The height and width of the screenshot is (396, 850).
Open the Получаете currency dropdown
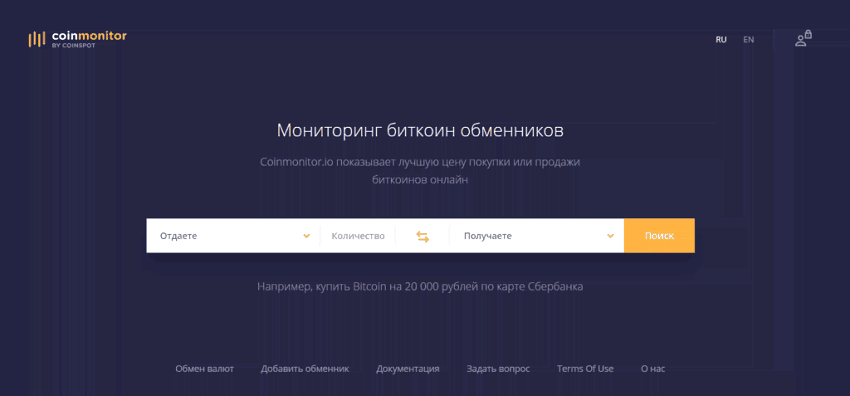(537, 236)
